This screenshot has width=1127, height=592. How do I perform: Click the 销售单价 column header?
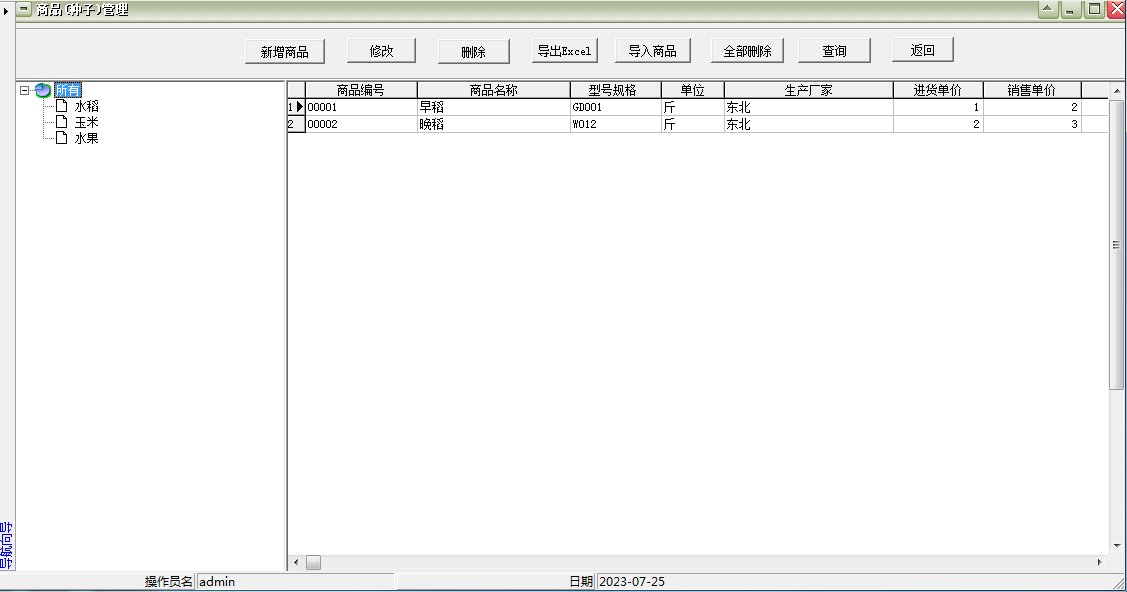[1032, 90]
